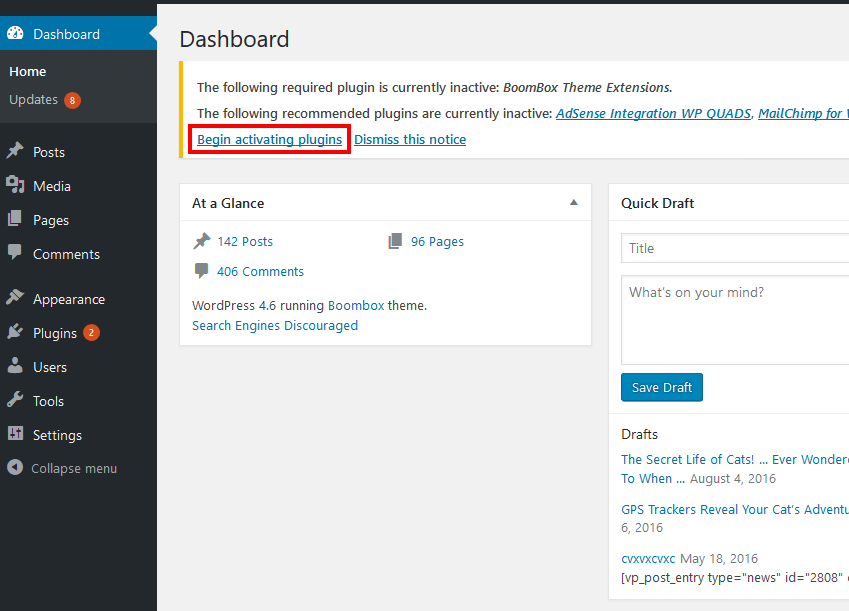Open the Dashboard menu item
This screenshot has height=611, width=849.
[79, 34]
